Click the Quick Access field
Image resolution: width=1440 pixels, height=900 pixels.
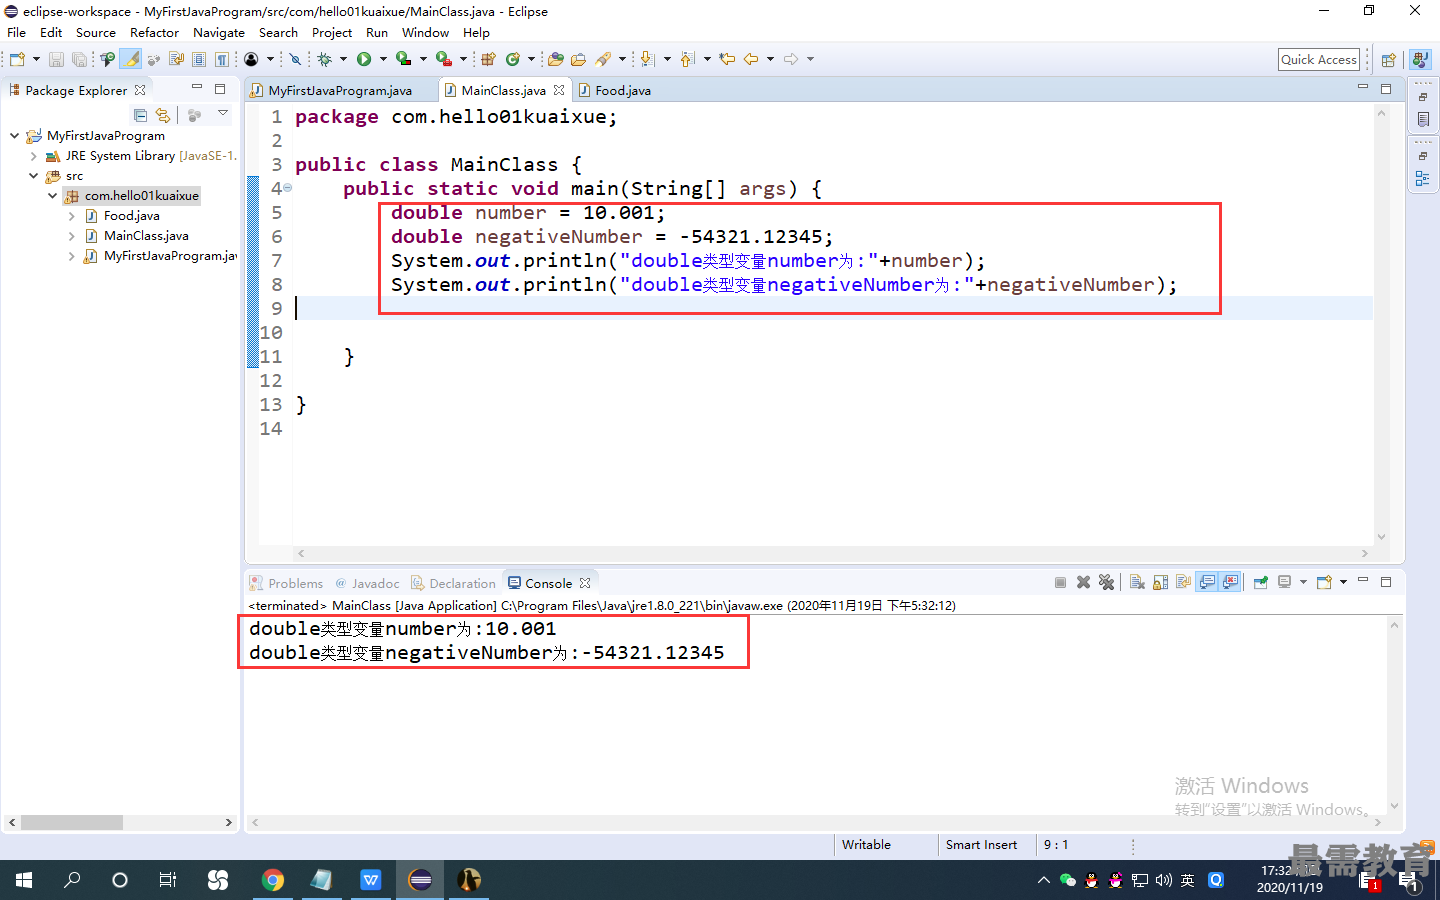pos(1319,60)
